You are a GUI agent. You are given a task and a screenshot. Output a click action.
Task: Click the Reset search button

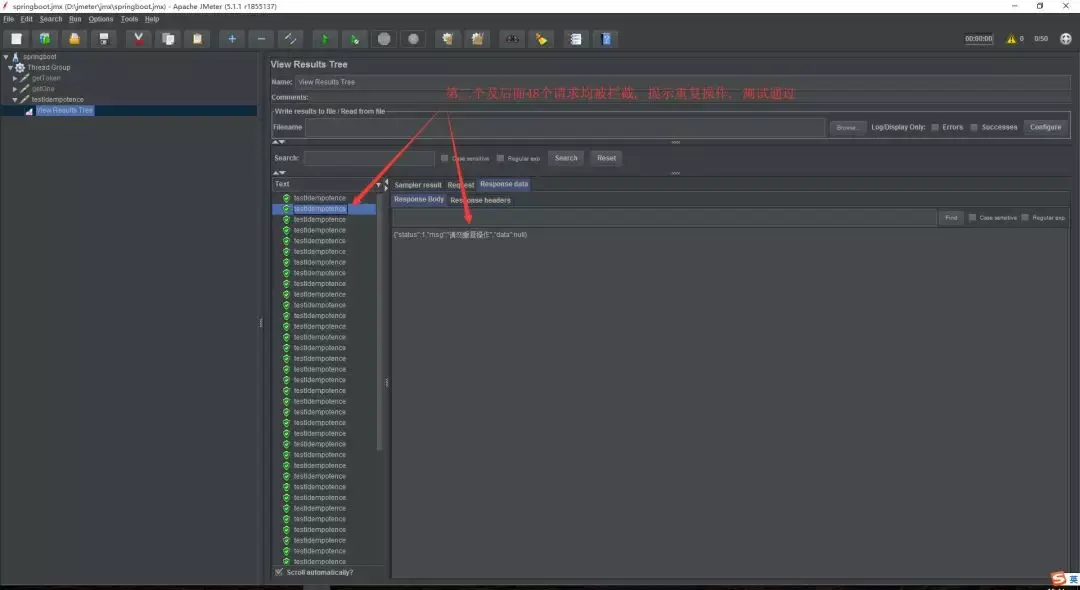click(x=606, y=158)
